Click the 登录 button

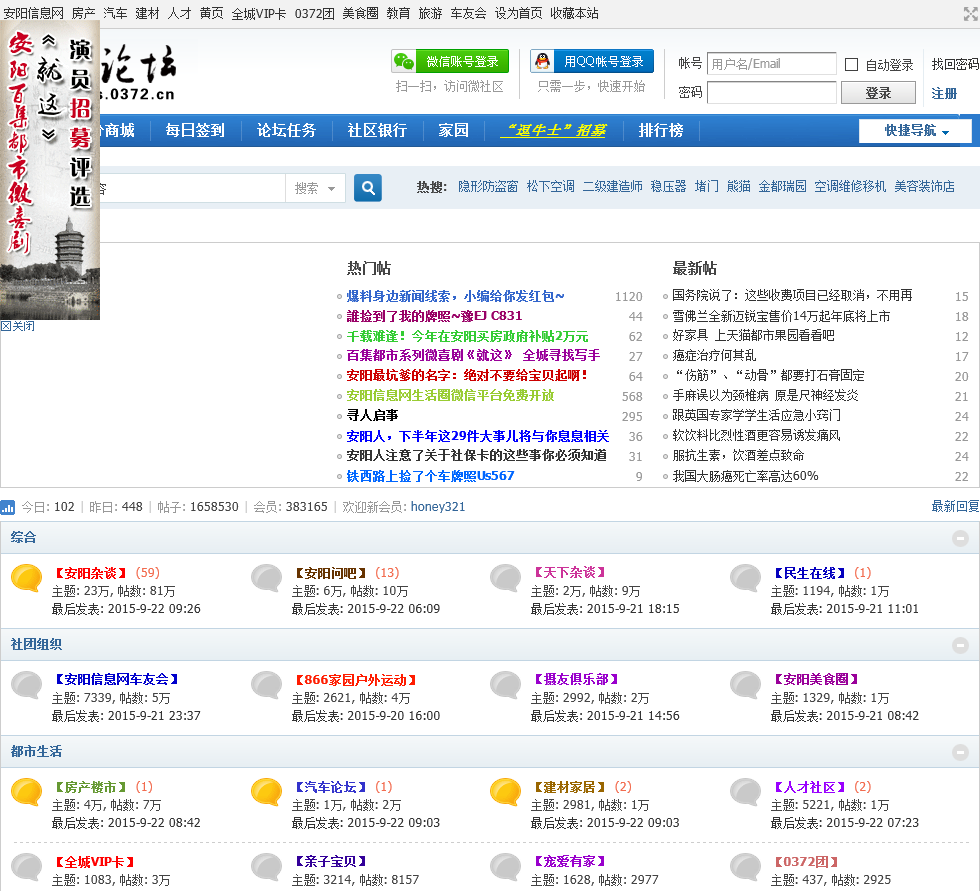878,93
